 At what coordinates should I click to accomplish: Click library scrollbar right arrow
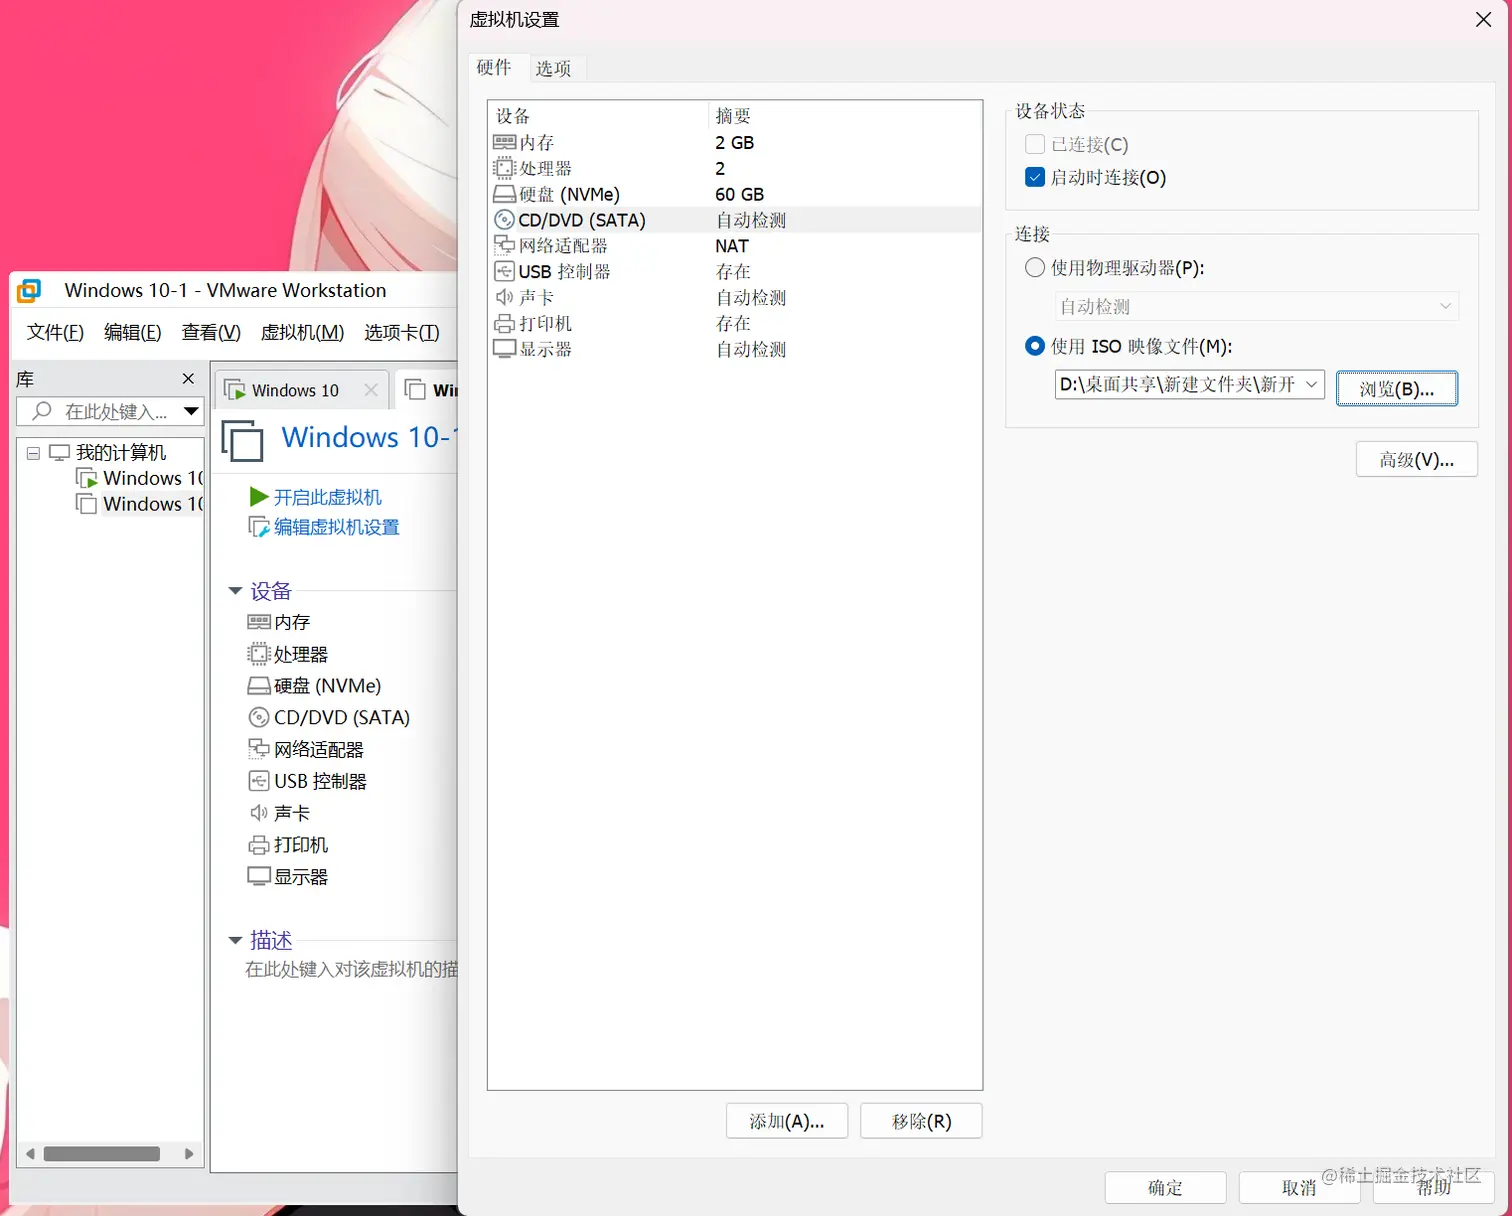(x=189, y=1154)
